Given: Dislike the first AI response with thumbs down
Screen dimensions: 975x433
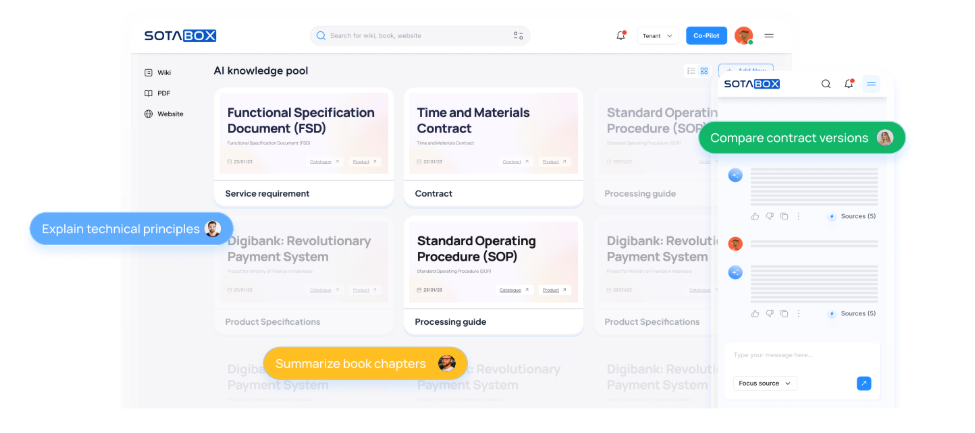Looking at the screenshot, I should pyautogui.click(x=769, y=216).
